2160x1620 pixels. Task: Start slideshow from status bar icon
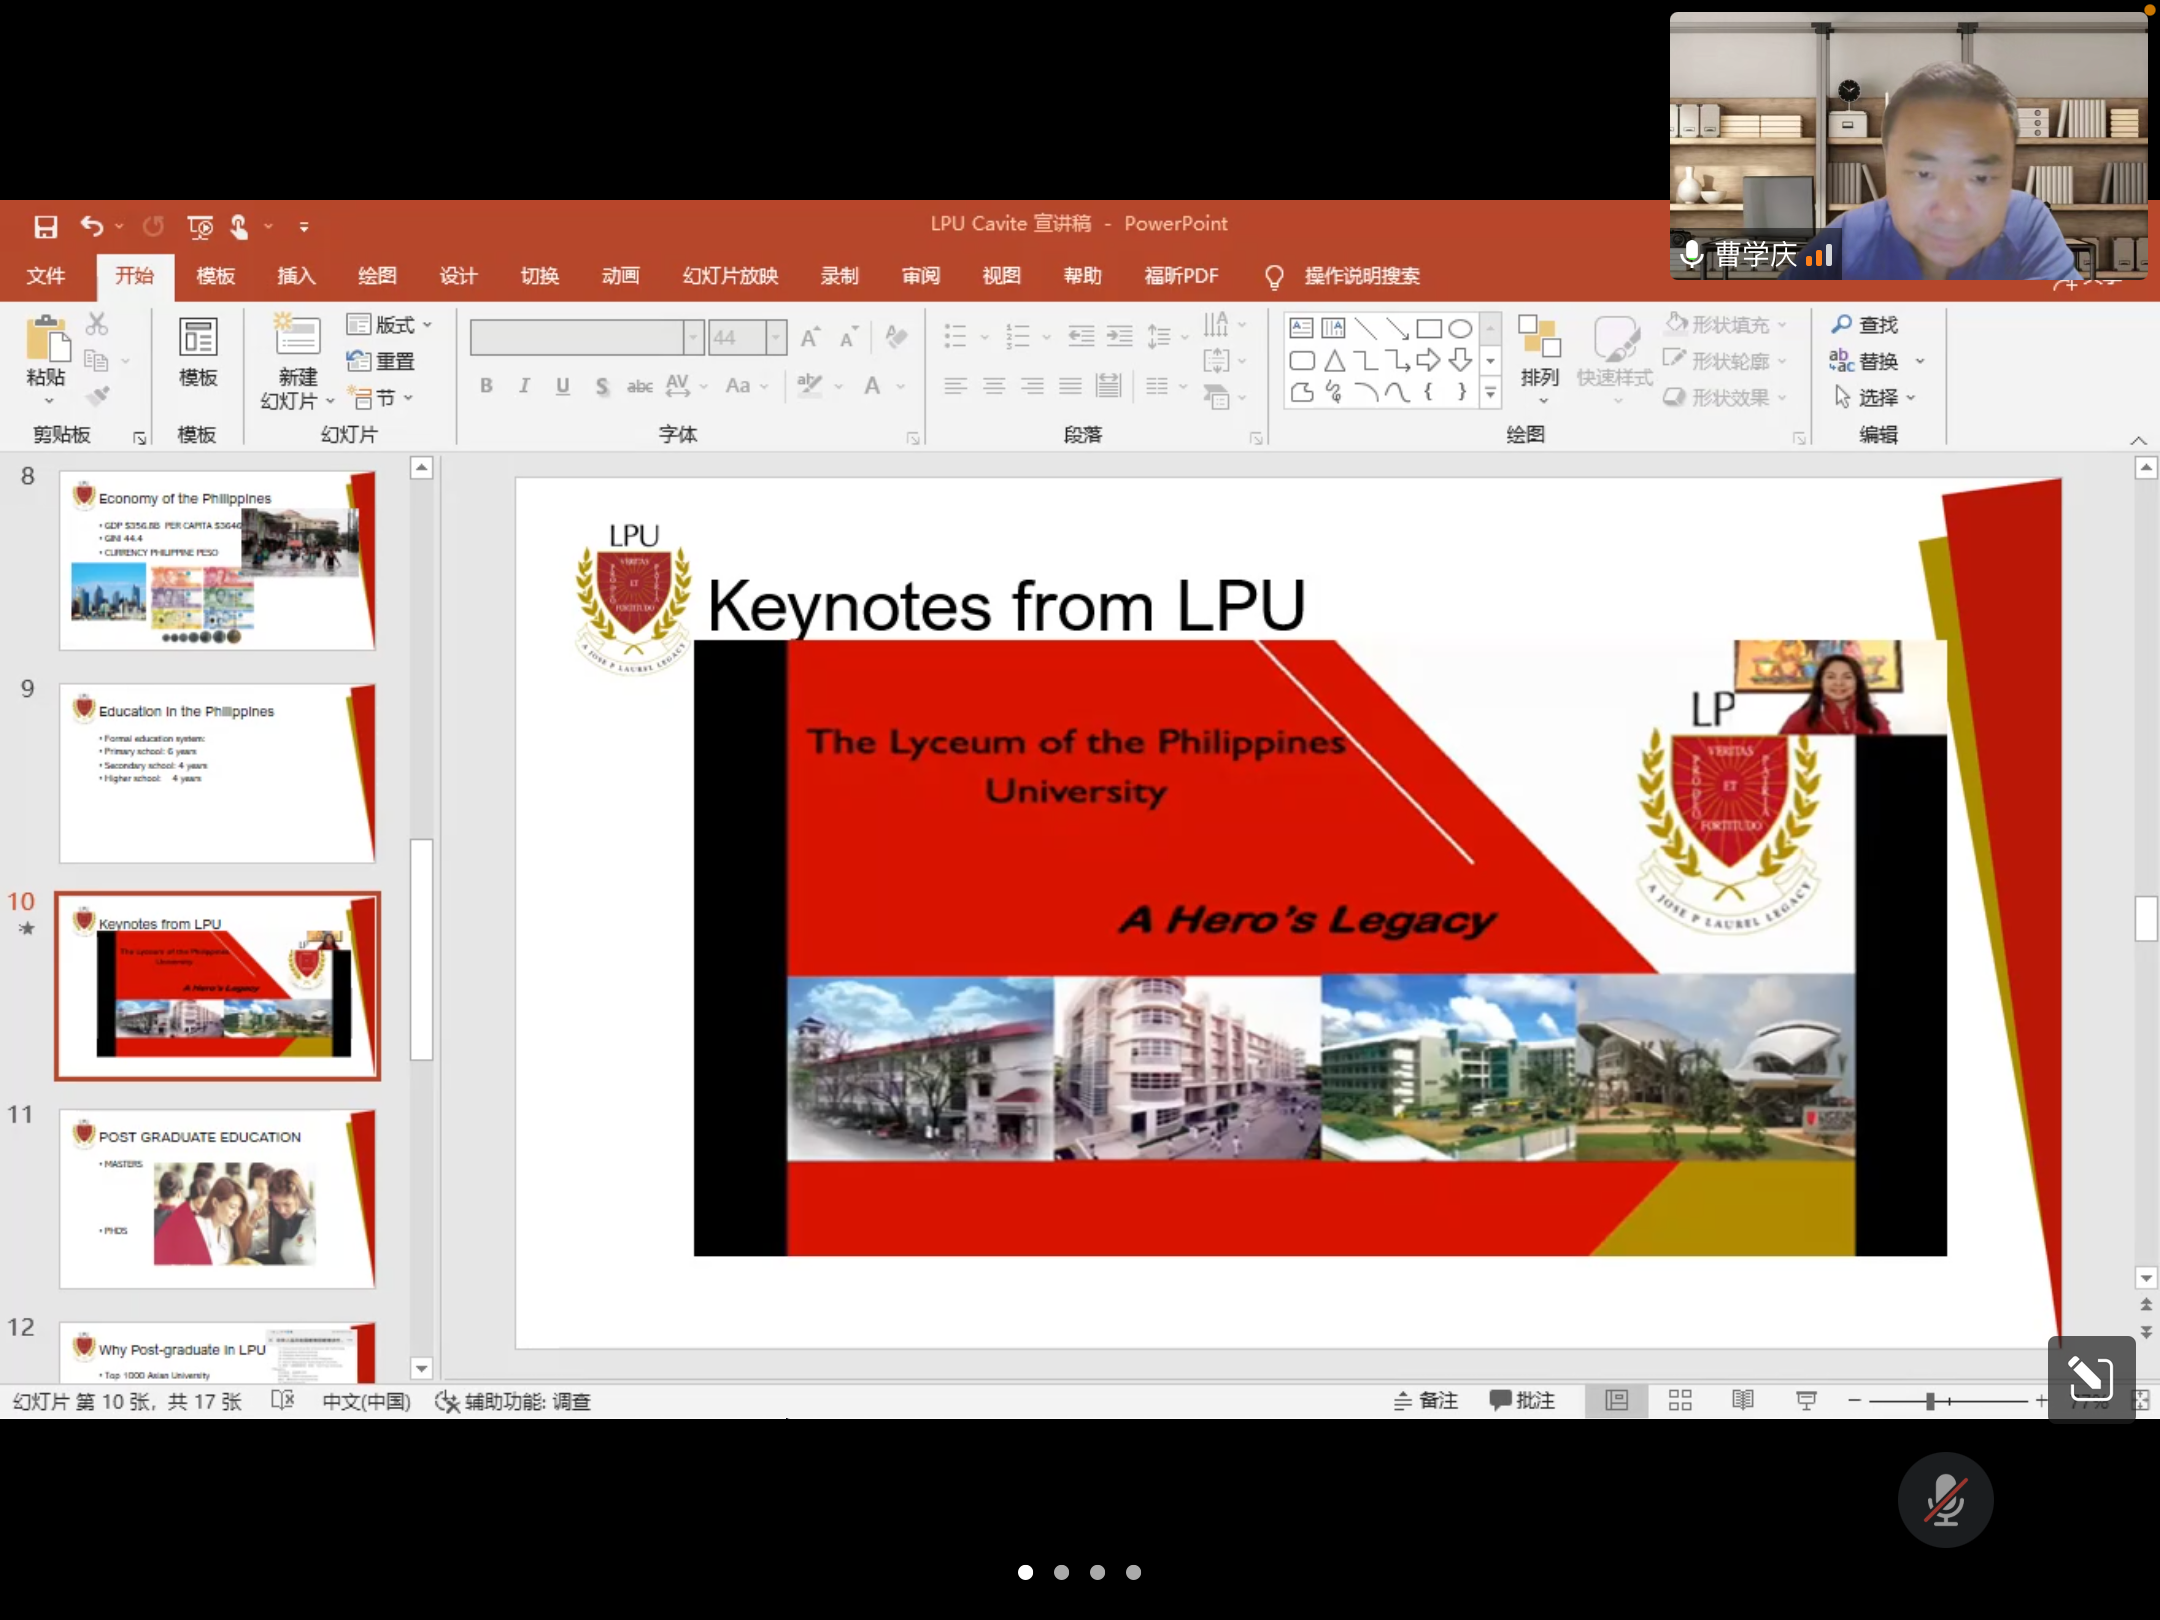1806,1401
